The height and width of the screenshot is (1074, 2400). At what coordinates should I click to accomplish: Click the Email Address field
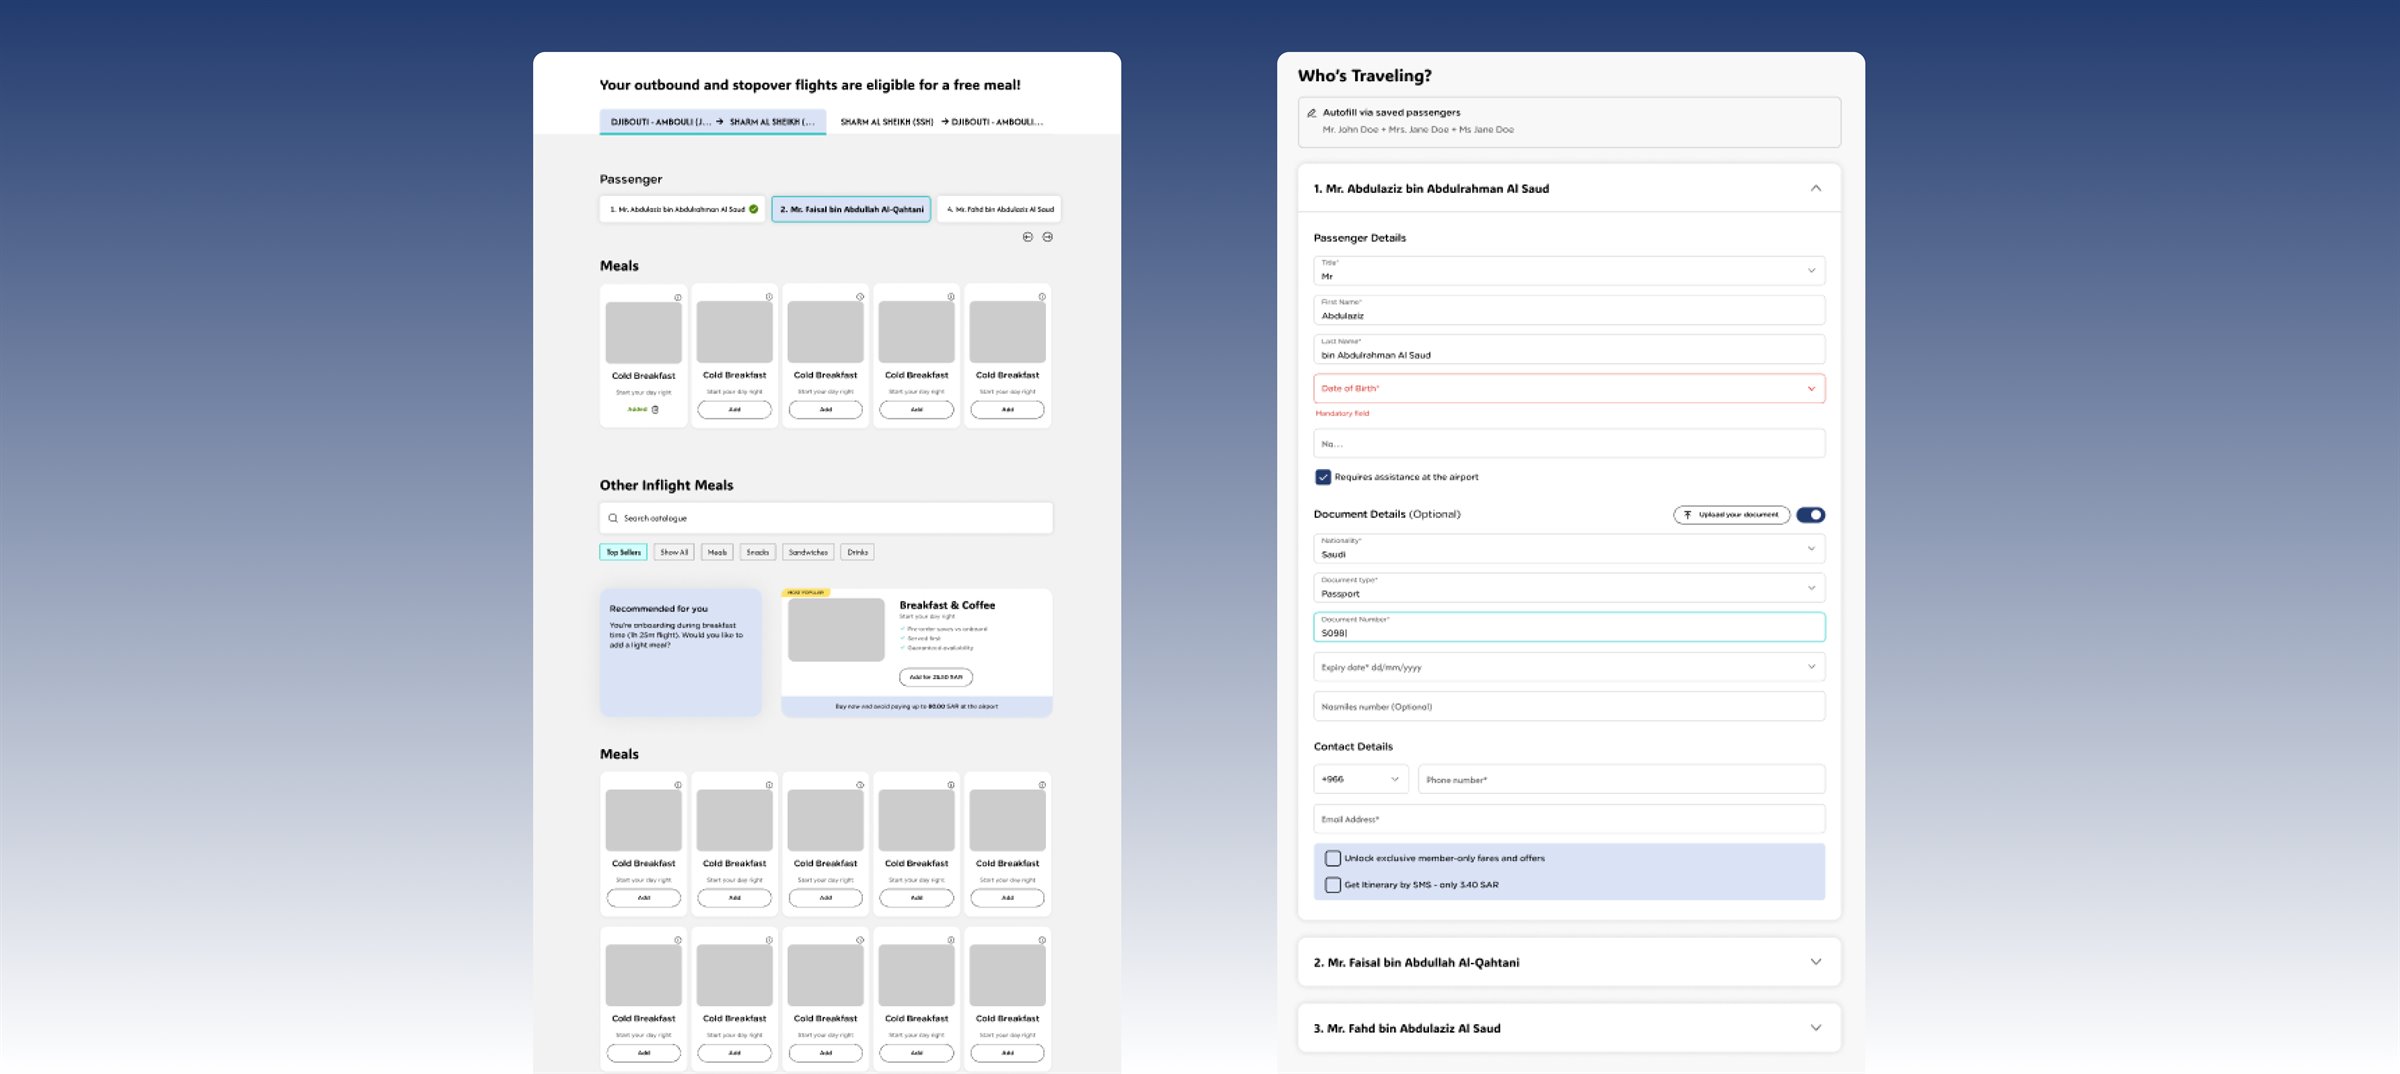tap(1569, 819)
